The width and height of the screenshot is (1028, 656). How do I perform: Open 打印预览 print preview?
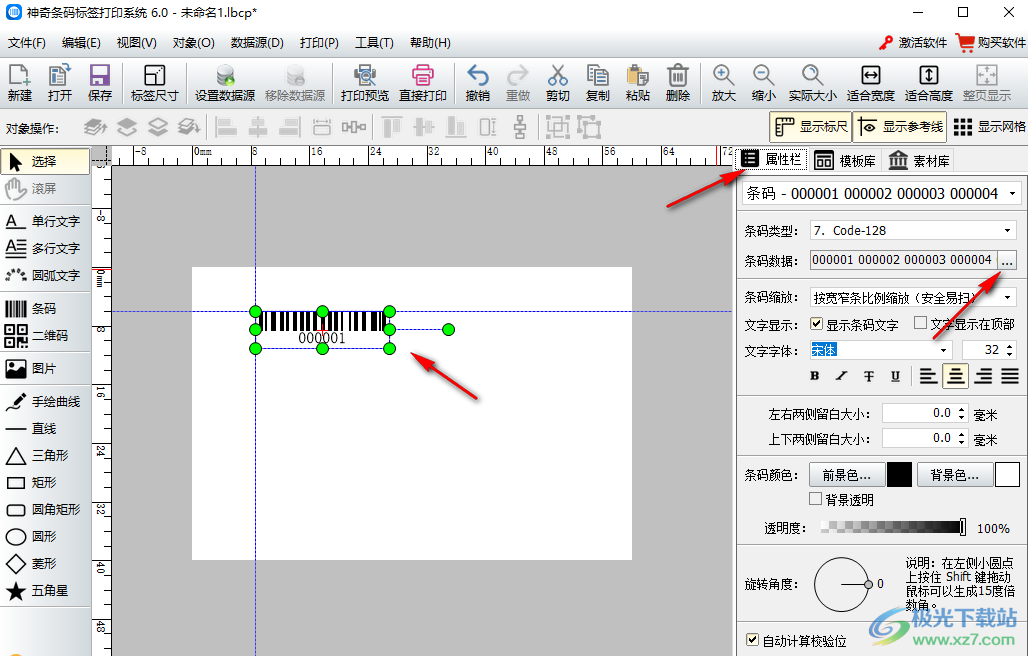pyautogui.click(x=365, y=83)
